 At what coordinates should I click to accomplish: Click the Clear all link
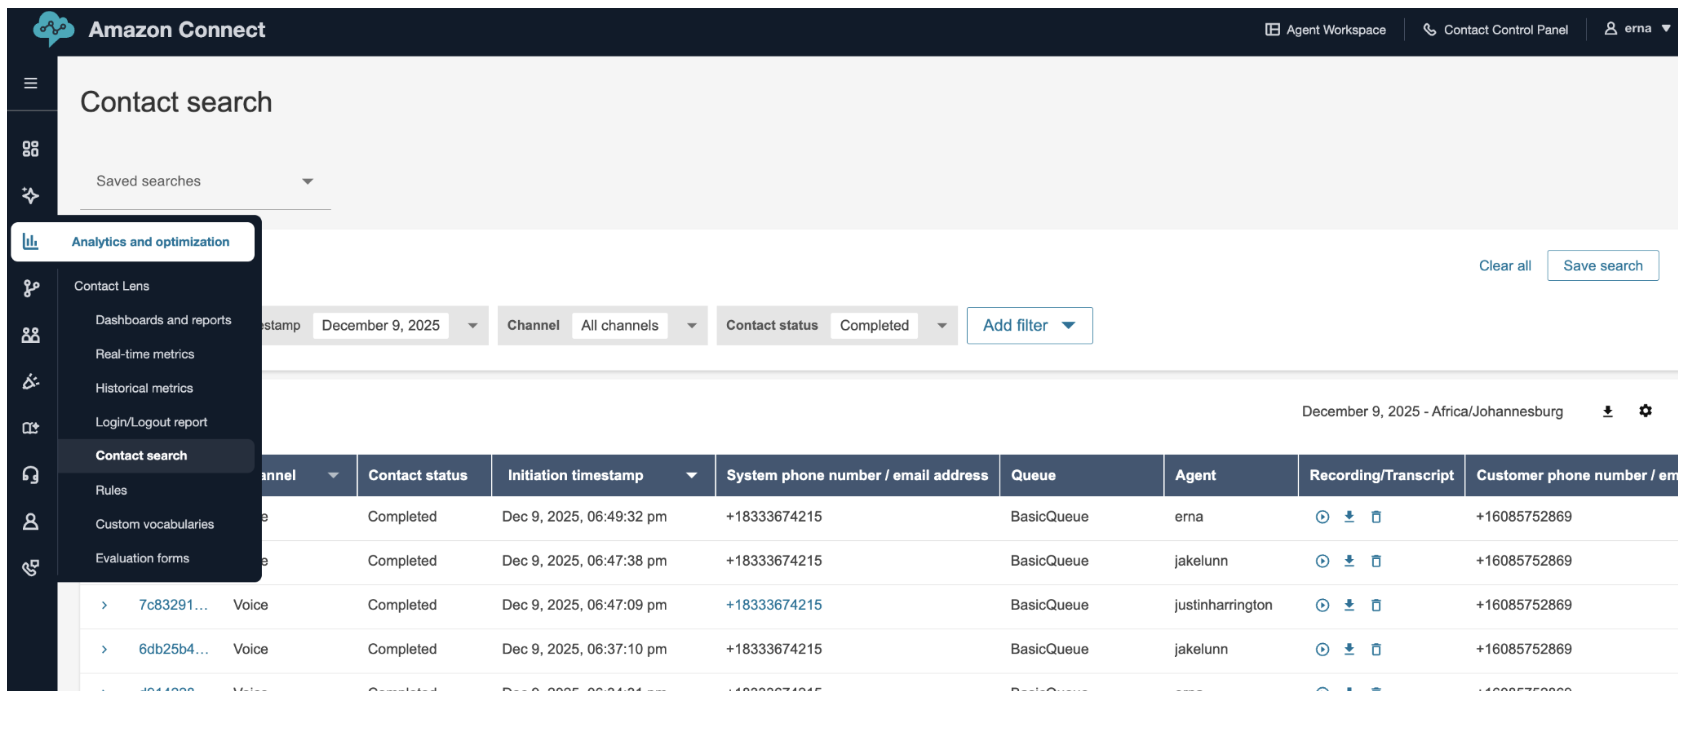pyautogui.click(x=1505, y=266)
